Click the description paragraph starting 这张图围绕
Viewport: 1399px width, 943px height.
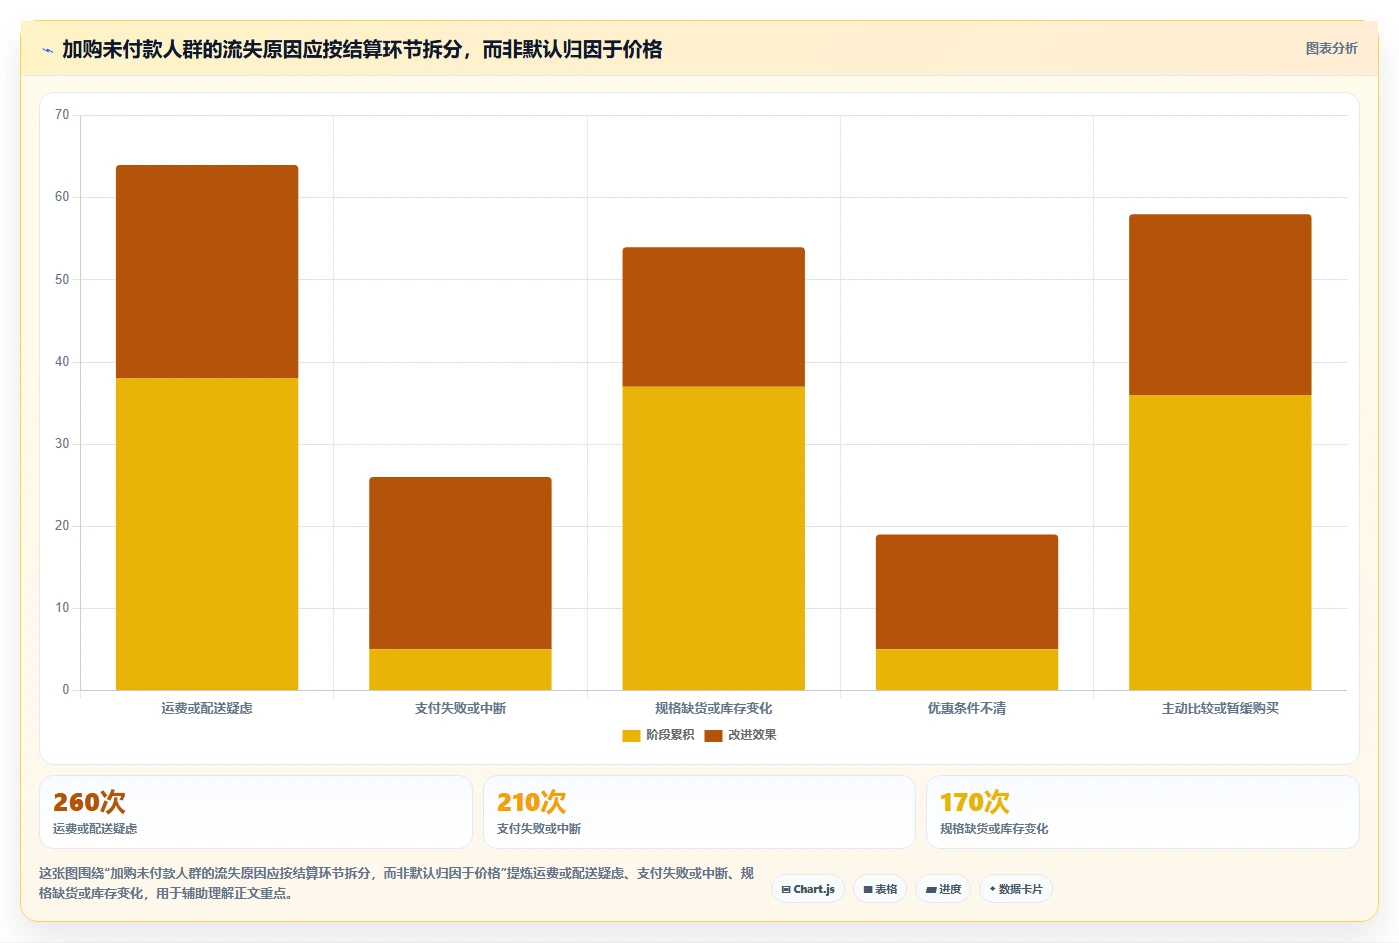click(397, 883)
